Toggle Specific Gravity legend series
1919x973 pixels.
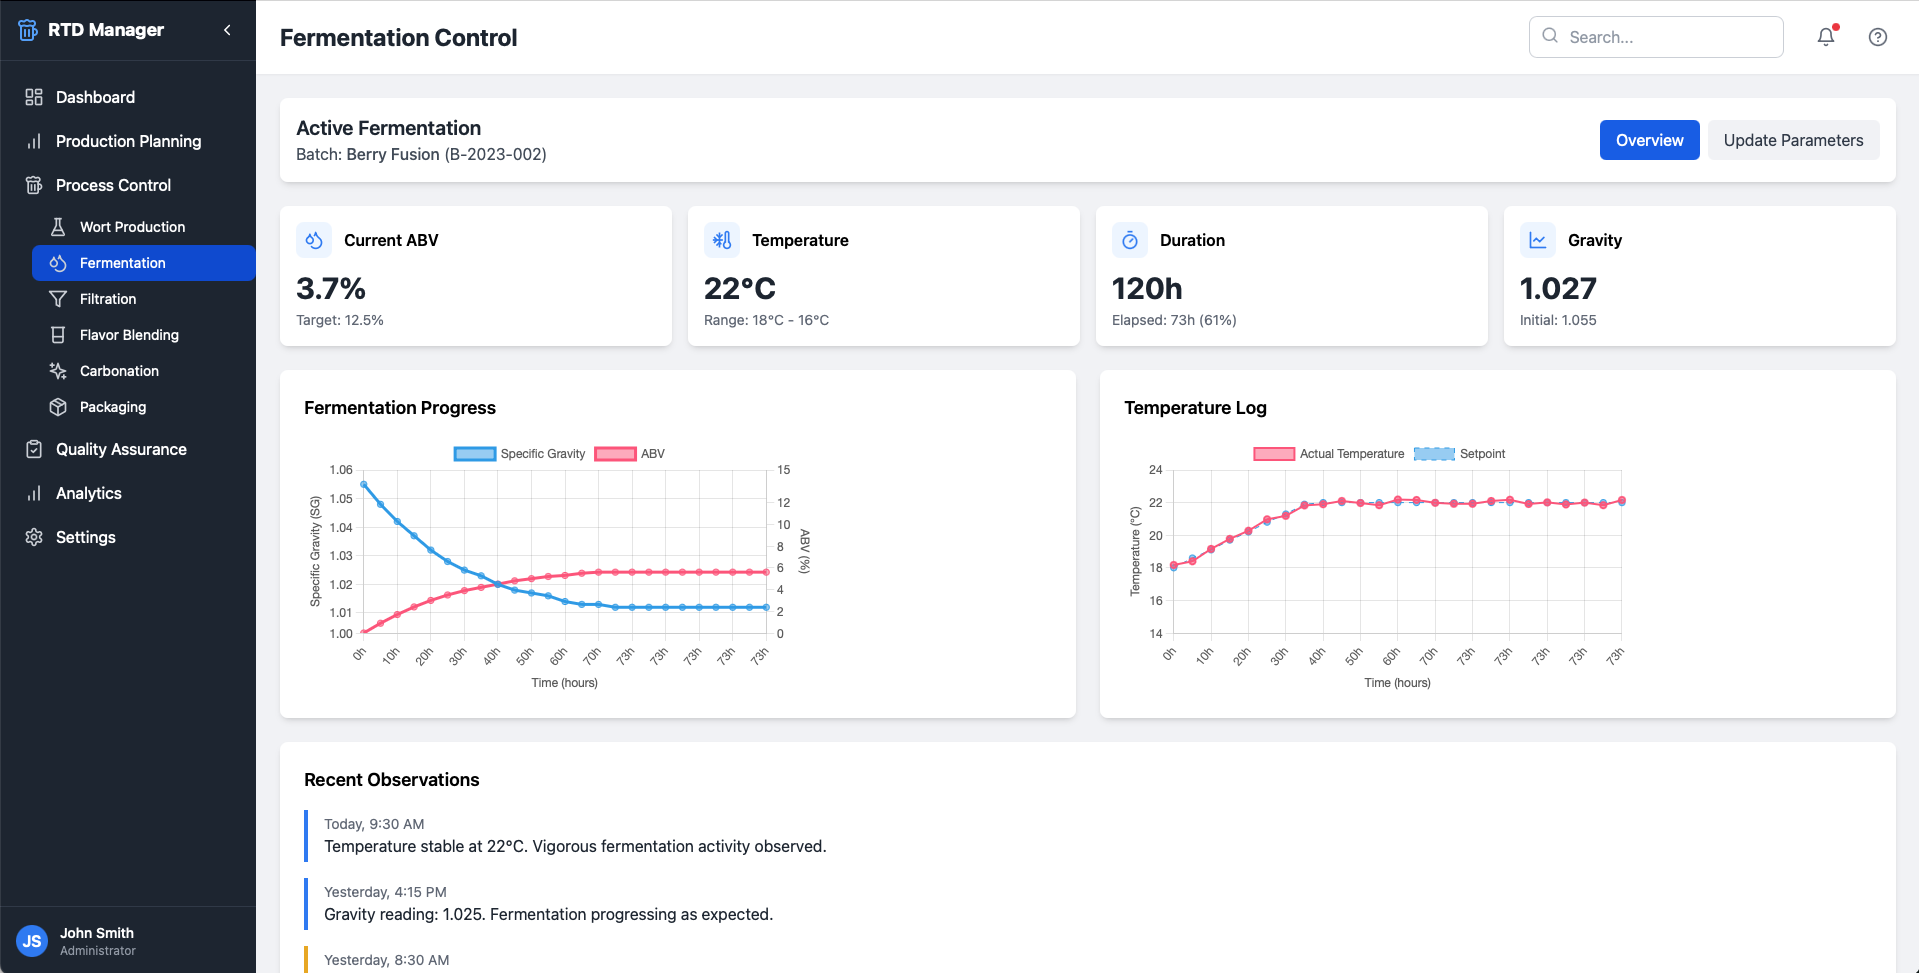(x=519, y=454)
